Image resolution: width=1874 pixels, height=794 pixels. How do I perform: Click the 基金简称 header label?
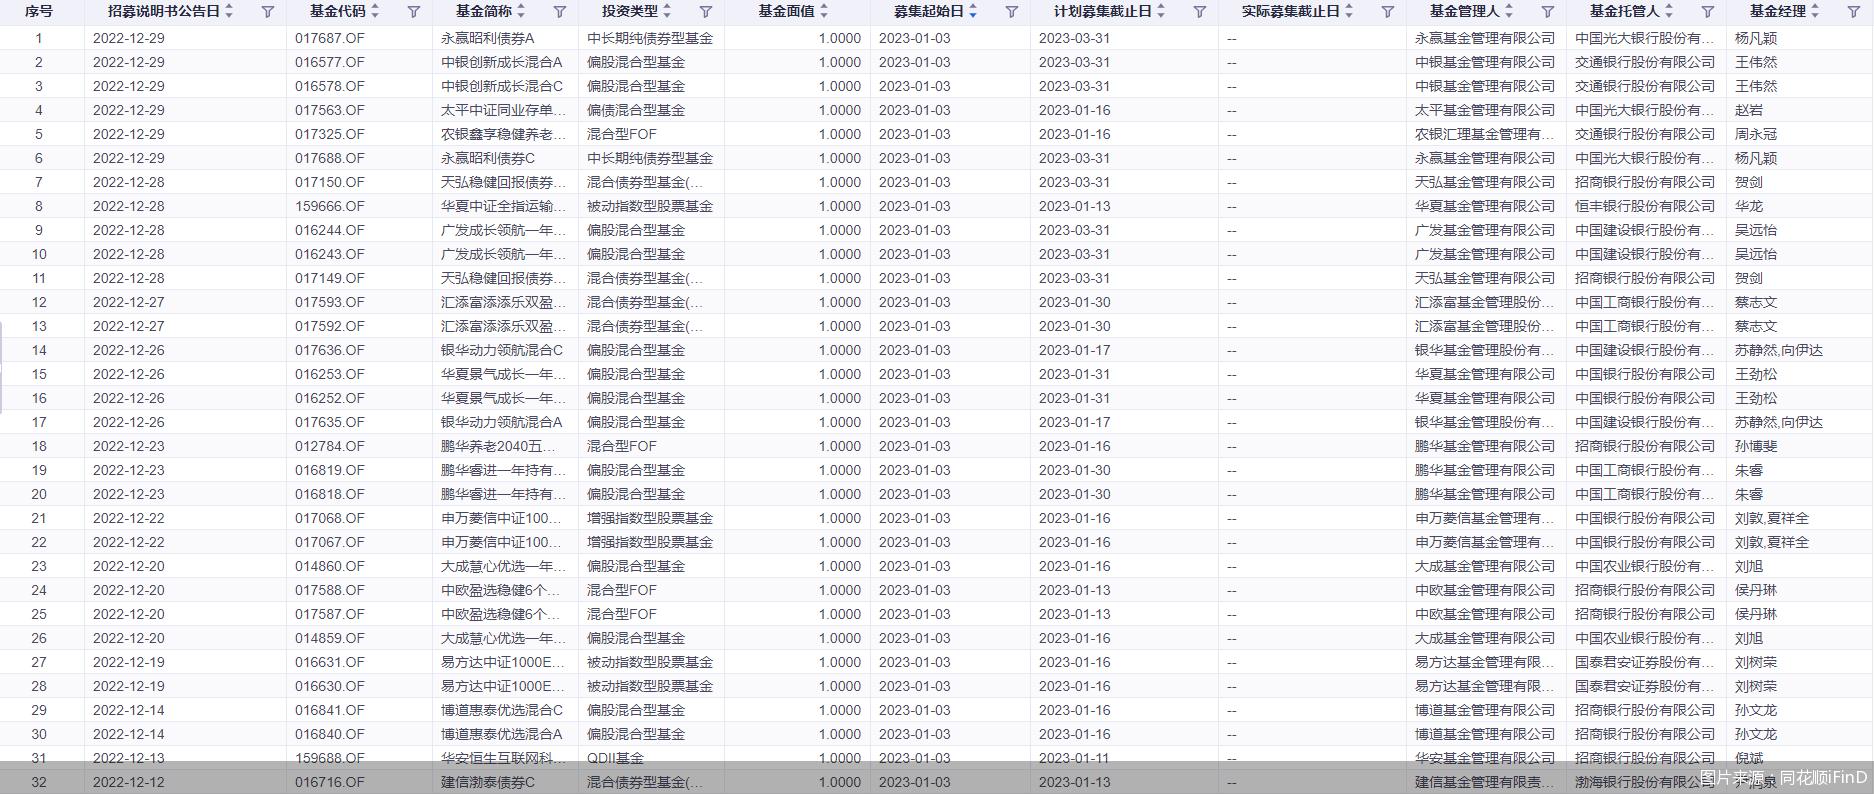tap(484, 12)
